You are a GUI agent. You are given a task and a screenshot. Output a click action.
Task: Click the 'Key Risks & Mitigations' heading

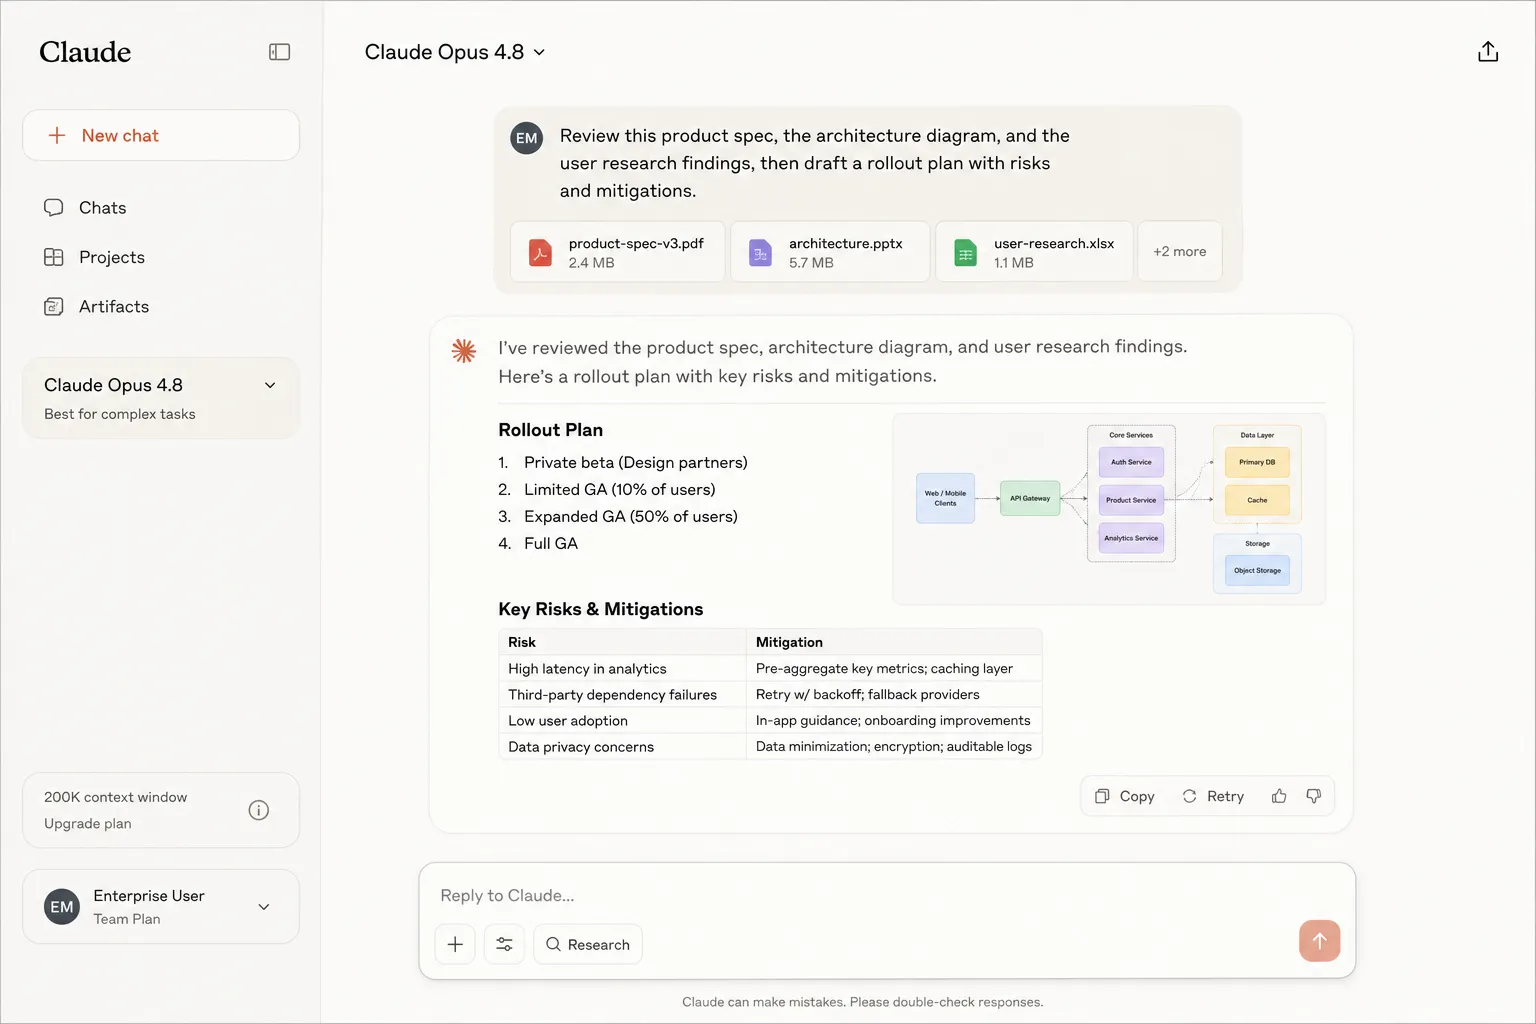[601, 609]
